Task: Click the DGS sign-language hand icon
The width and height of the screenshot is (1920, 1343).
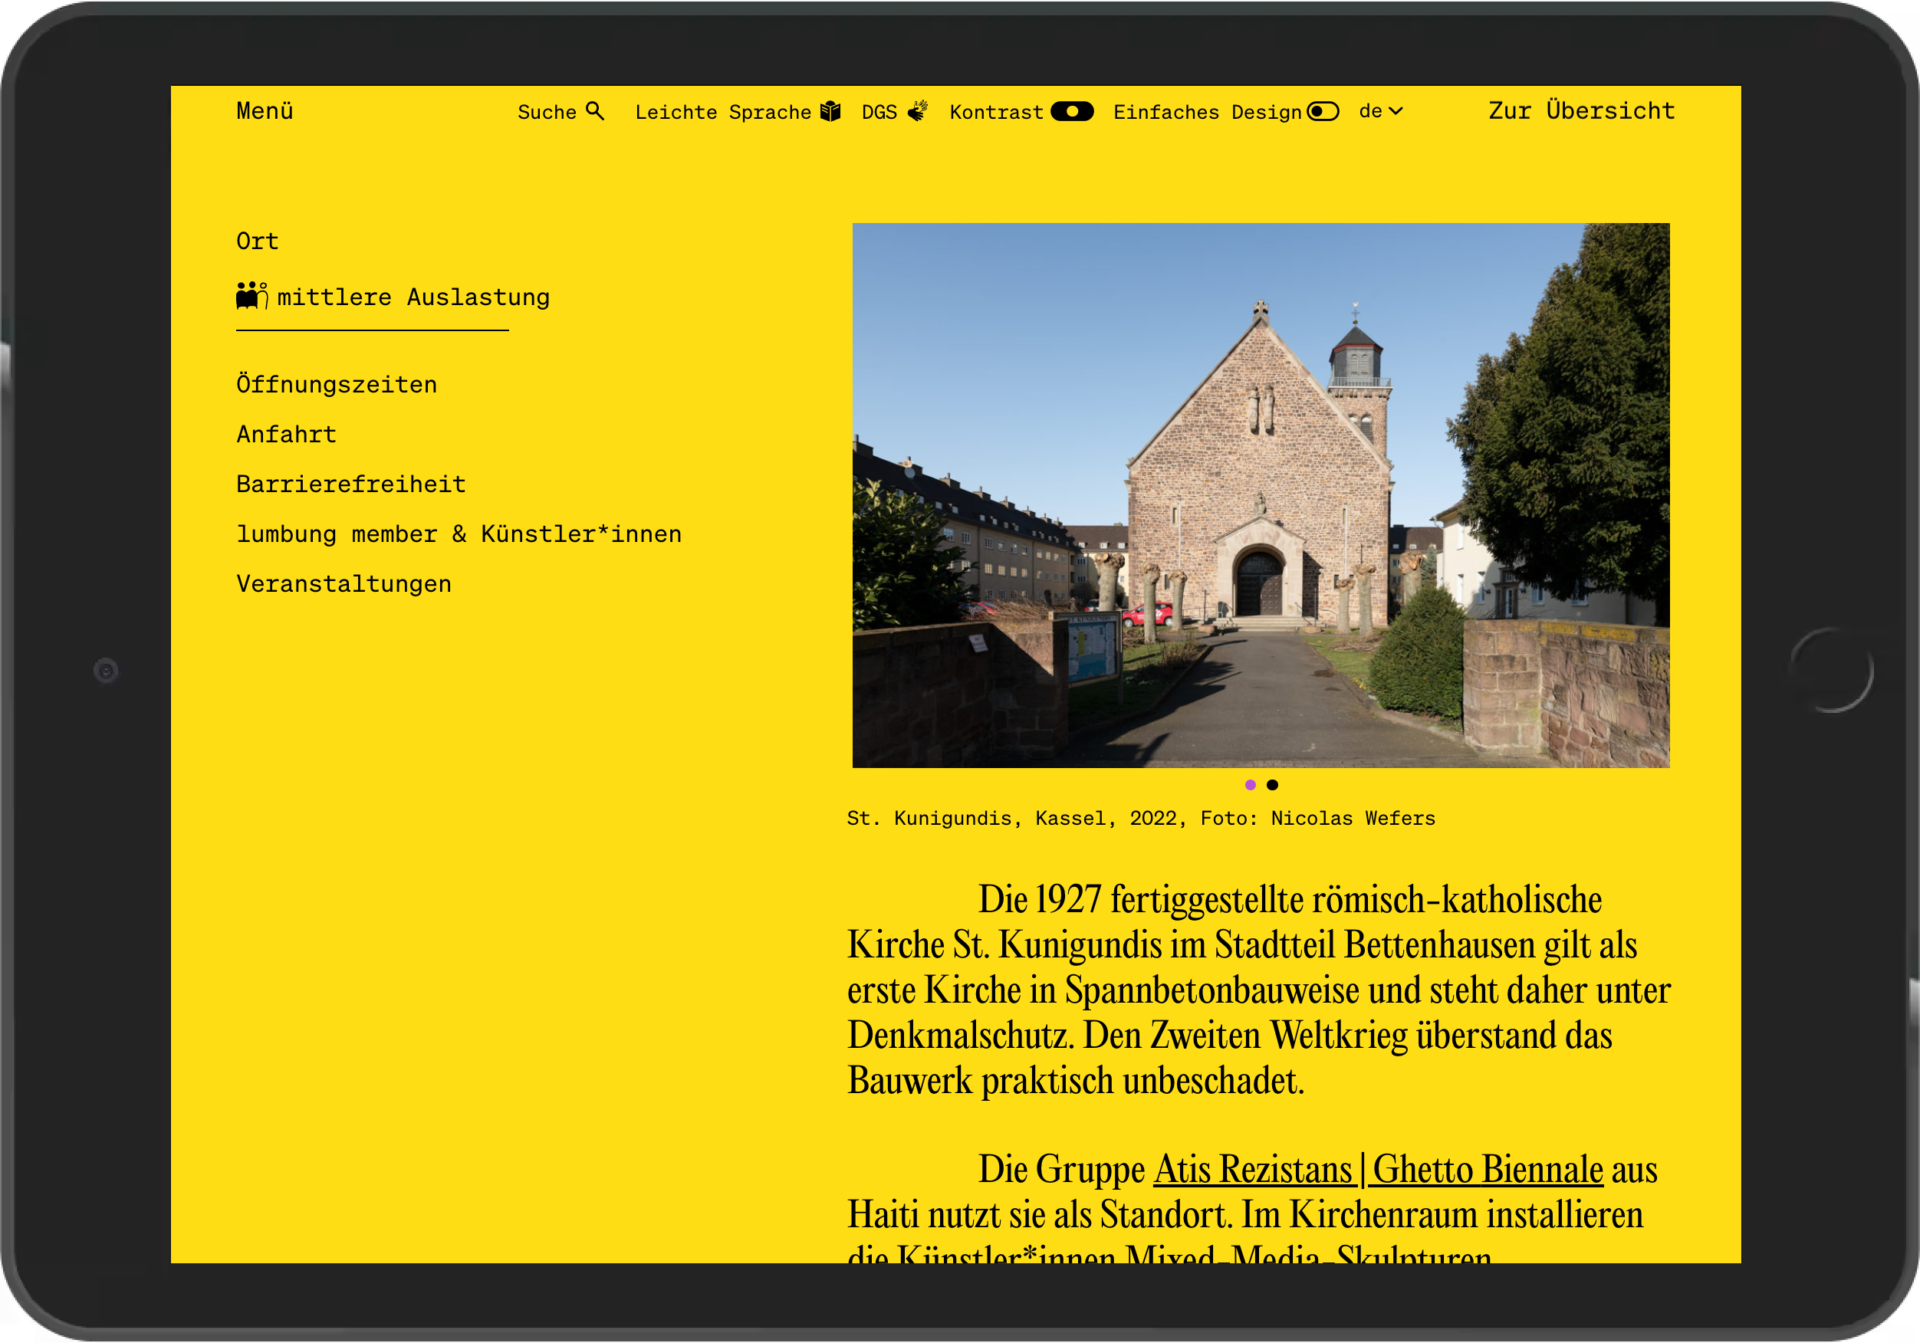Action: coord(916,111)
